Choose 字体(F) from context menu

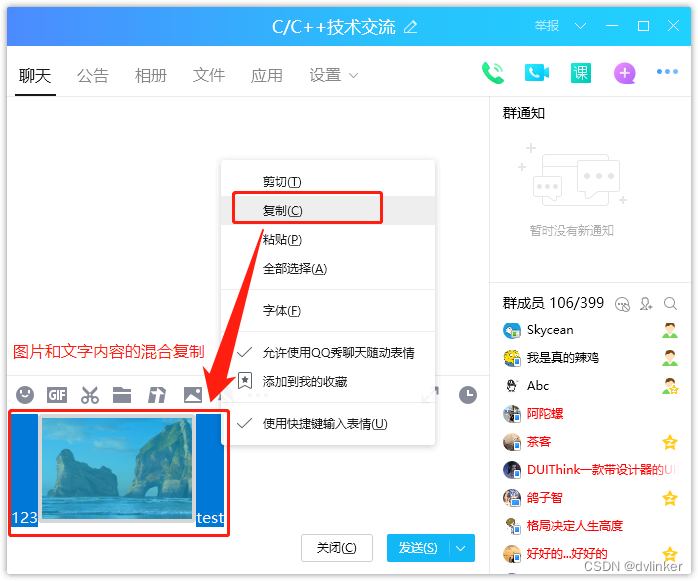point(328,310)
